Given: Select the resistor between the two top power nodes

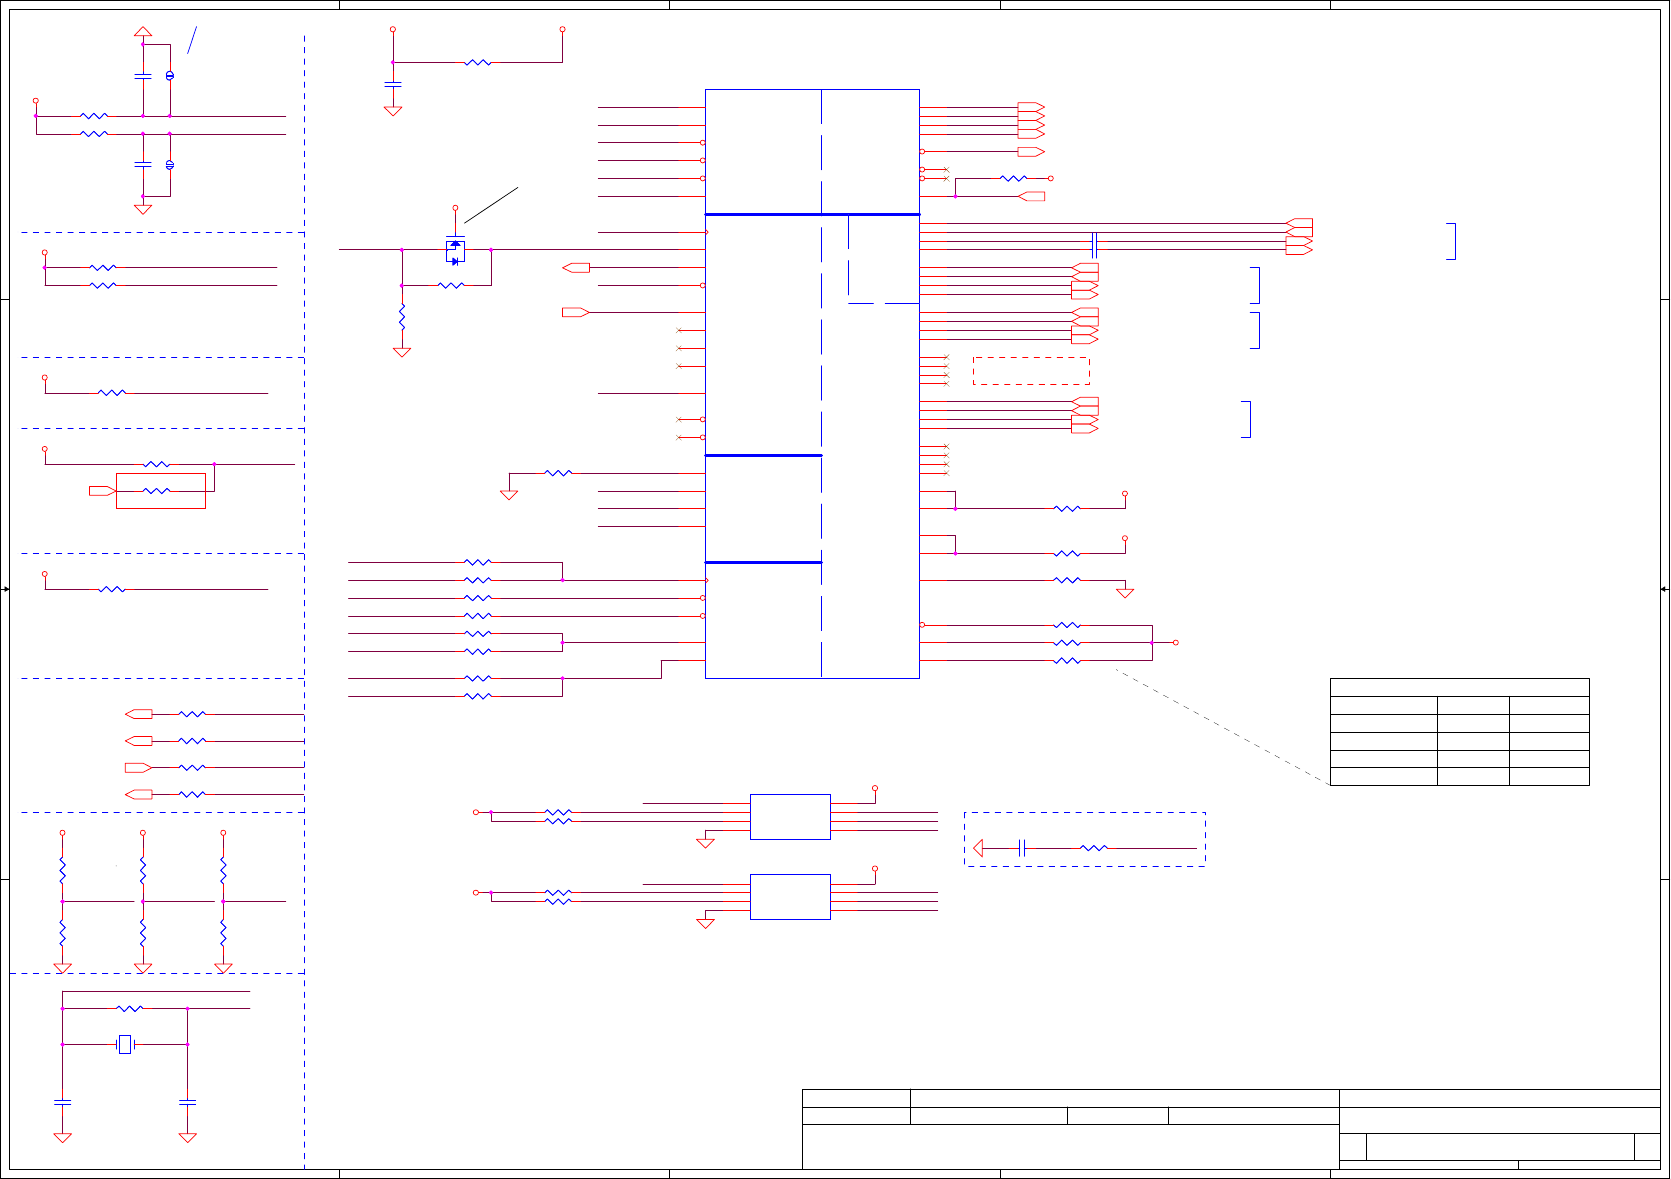Looking at the screenshot, I should [x=478, y=62].
